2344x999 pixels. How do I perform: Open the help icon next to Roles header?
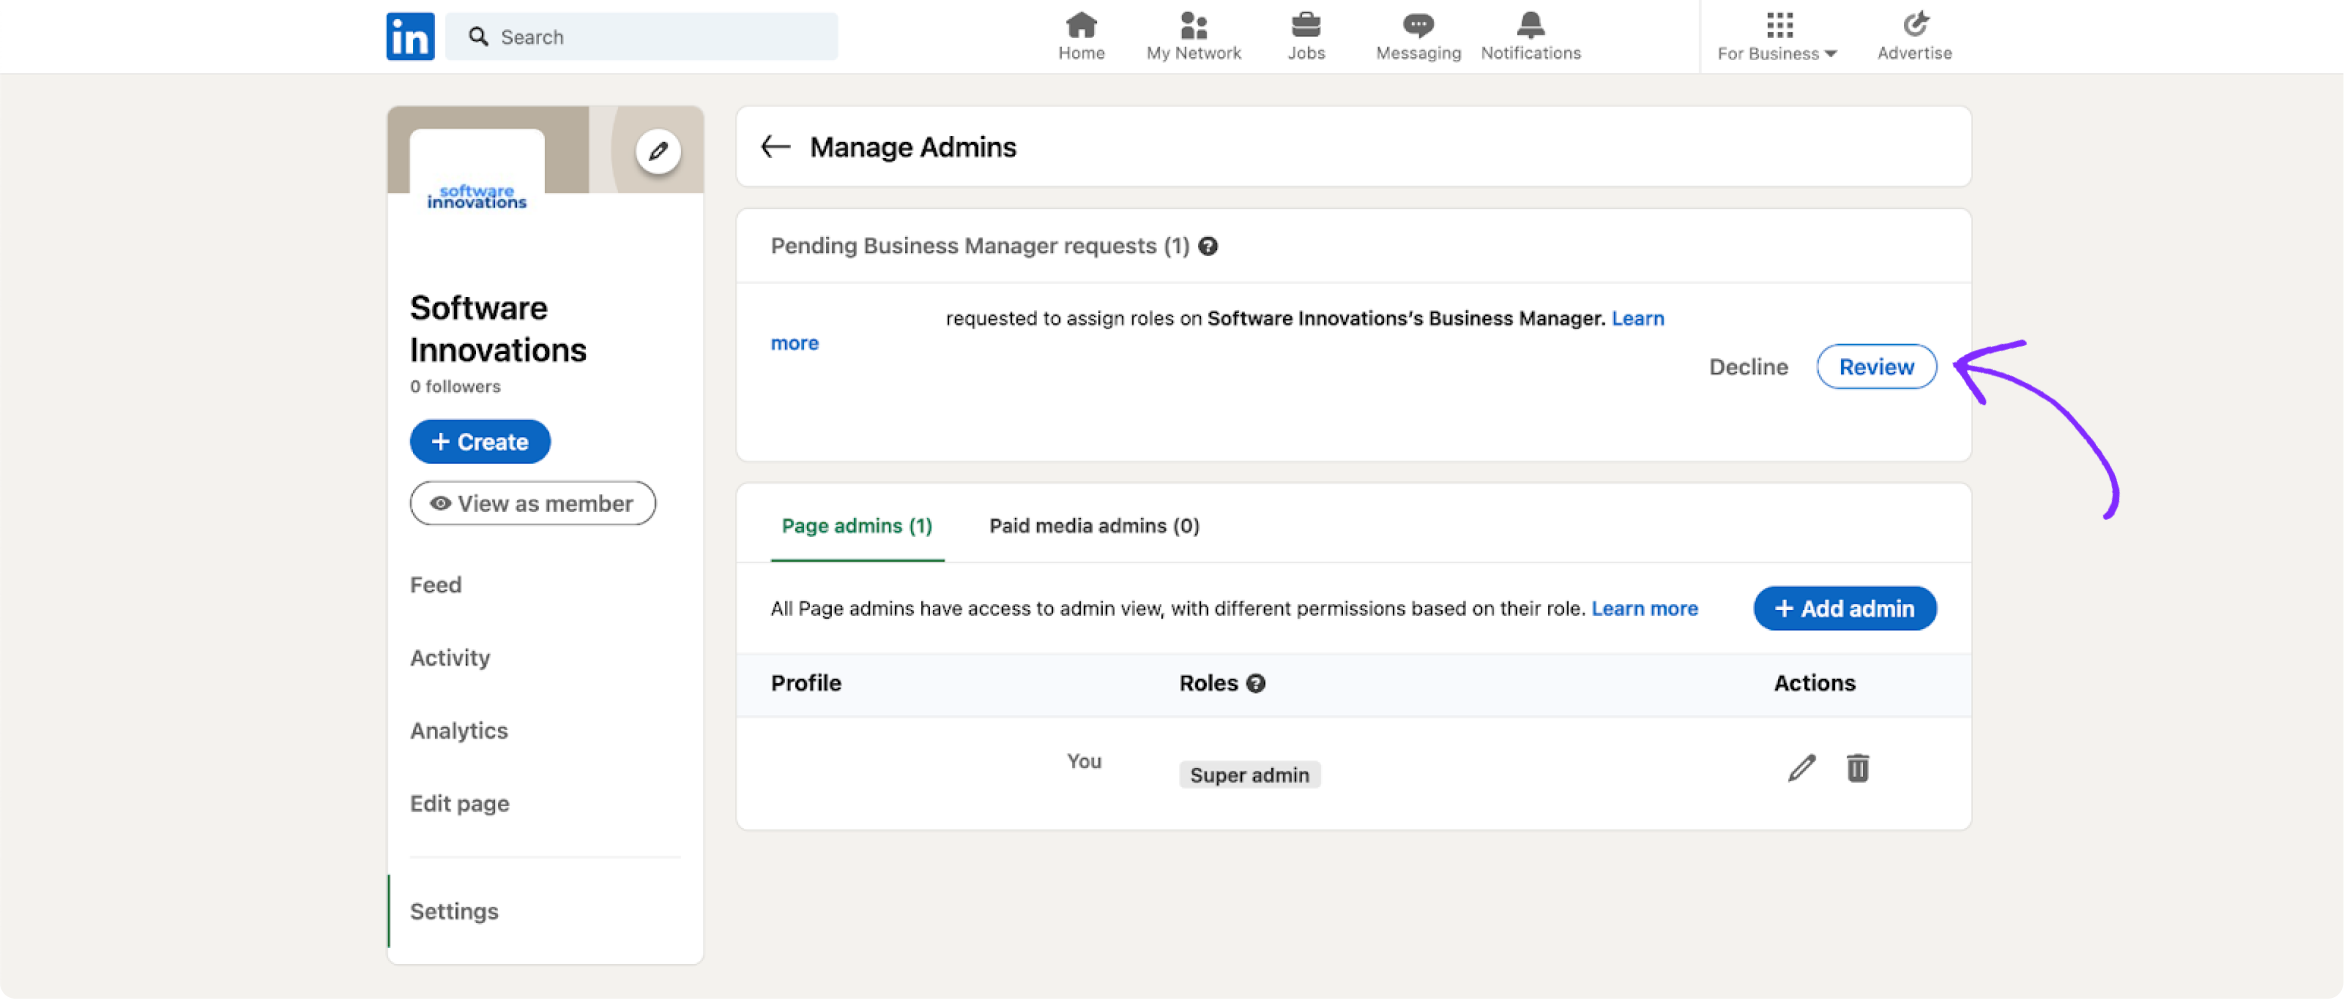click(1257, 683)
